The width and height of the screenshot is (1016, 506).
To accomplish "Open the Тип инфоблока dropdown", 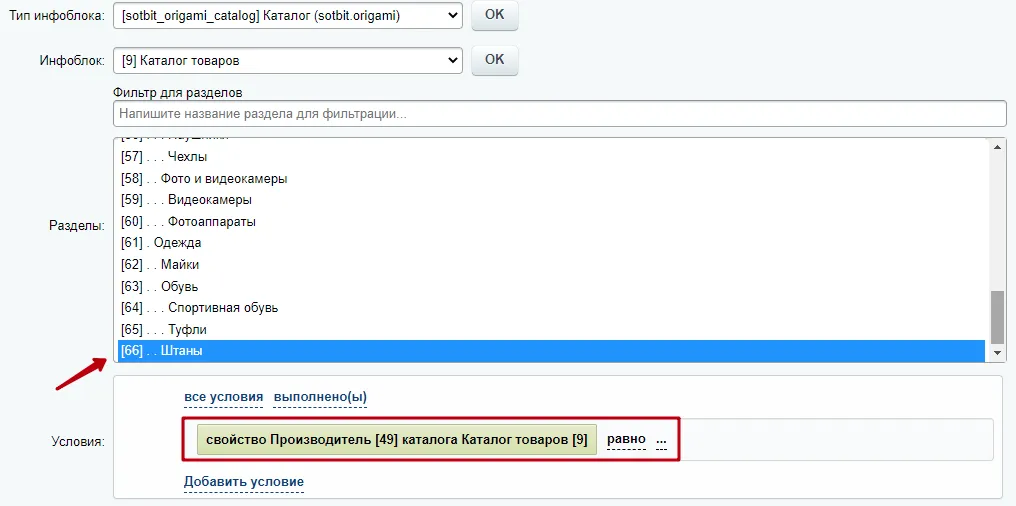I will pos(287,15).
